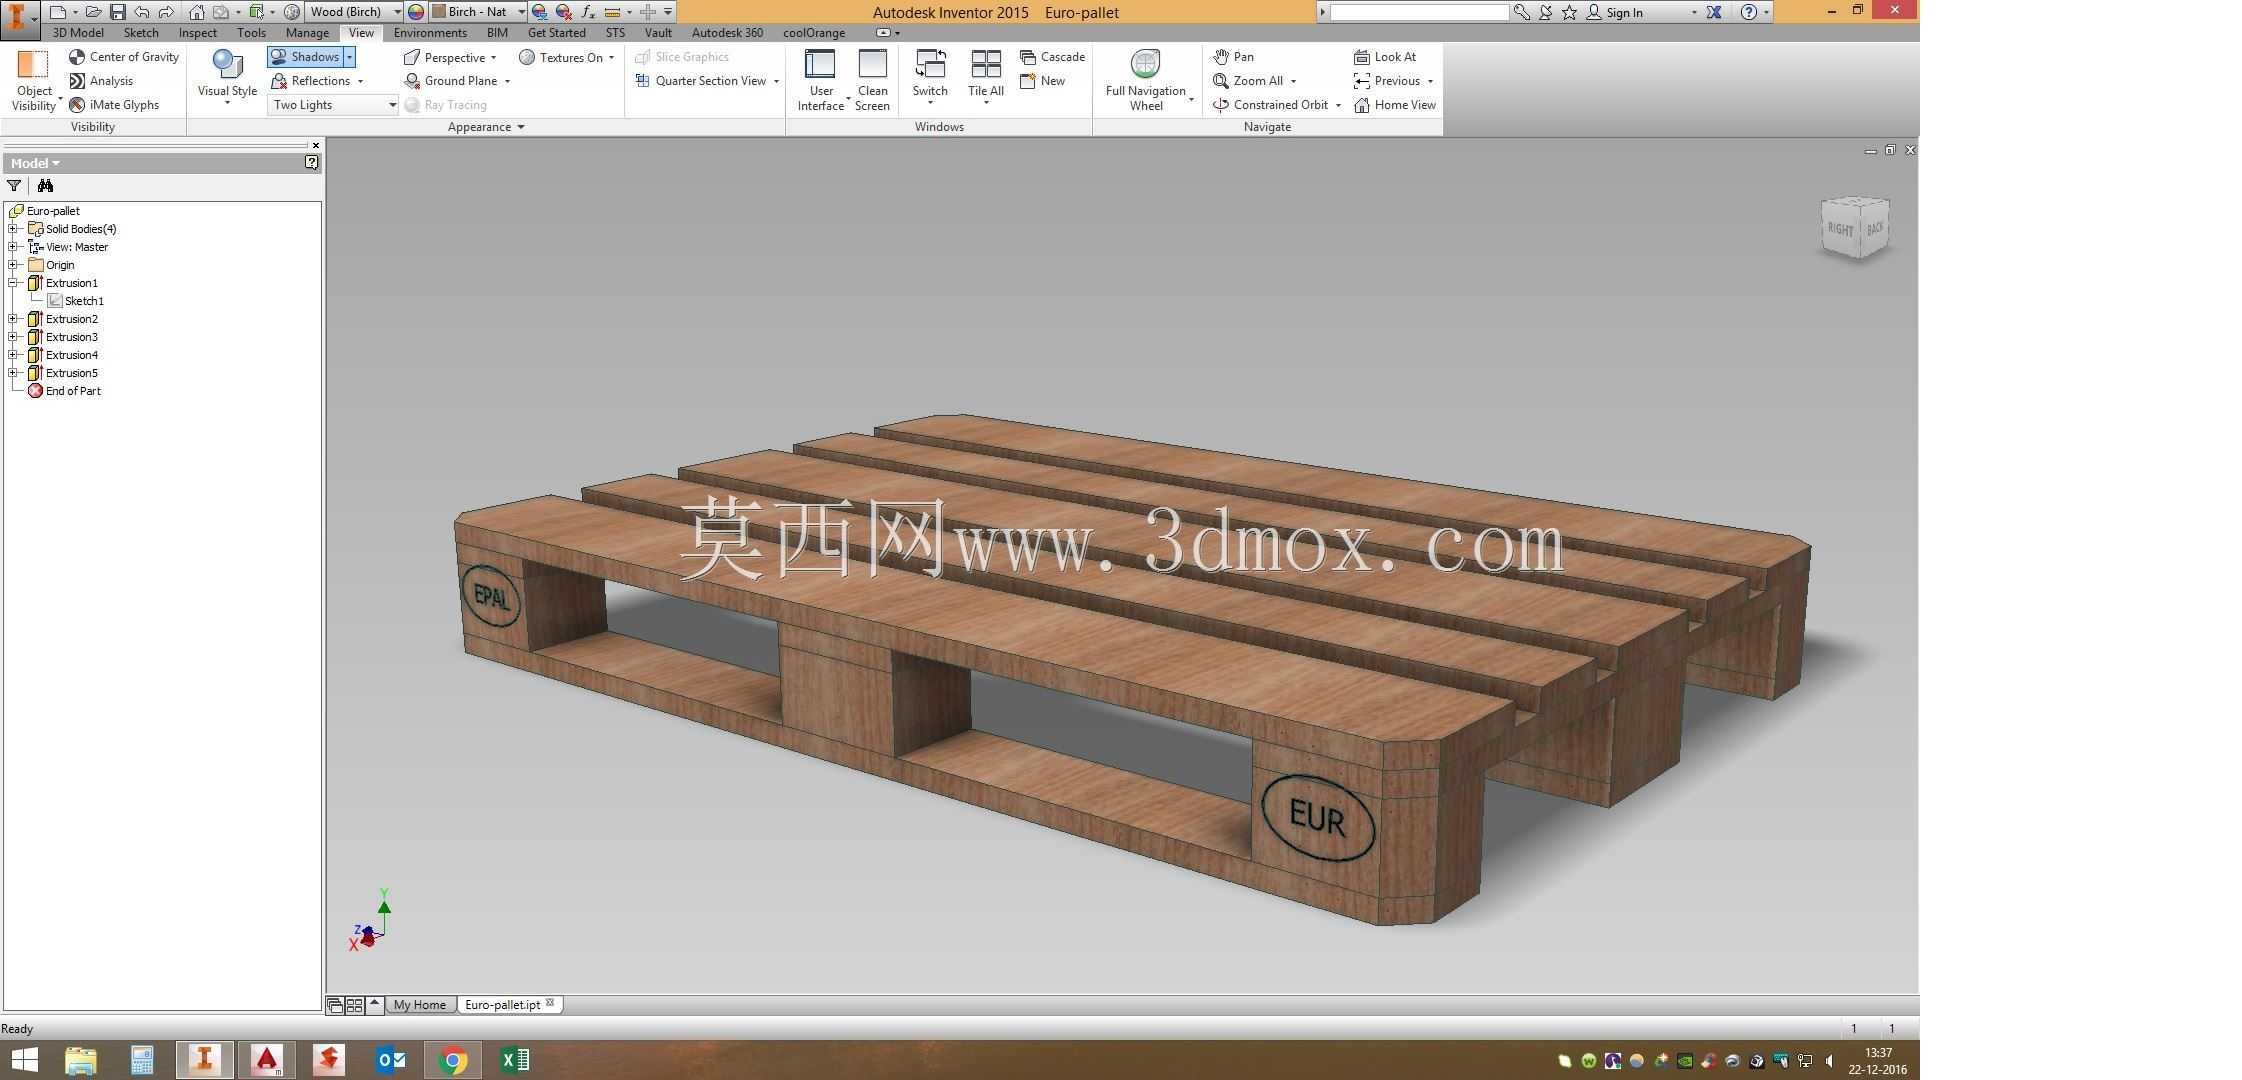Click the New file icon
The height and width of the screenshot is (1080, 2242).
[x=58, y=12]
